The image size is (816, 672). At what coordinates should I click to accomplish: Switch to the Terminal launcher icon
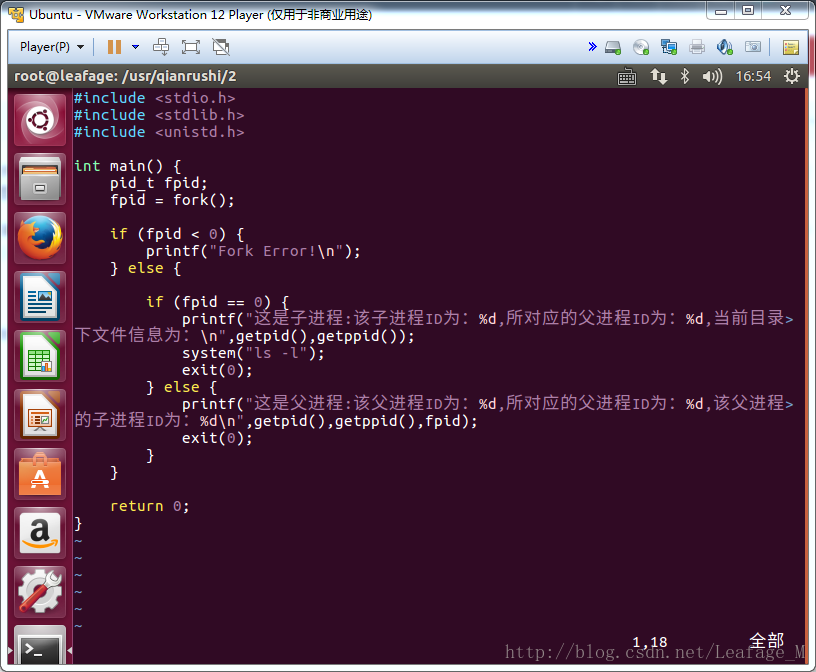pyautogui.click(x=40, y=645)
